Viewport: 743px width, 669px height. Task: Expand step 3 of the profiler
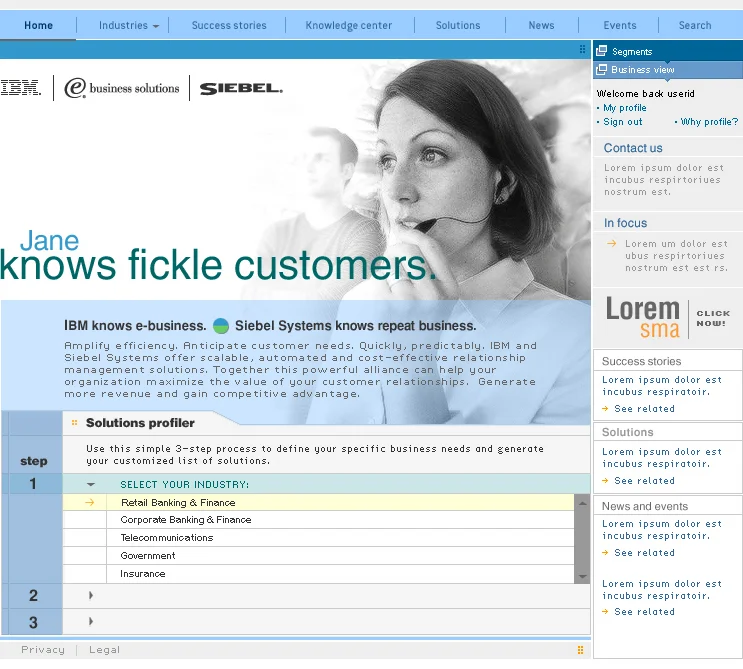(x=91, y=621)
